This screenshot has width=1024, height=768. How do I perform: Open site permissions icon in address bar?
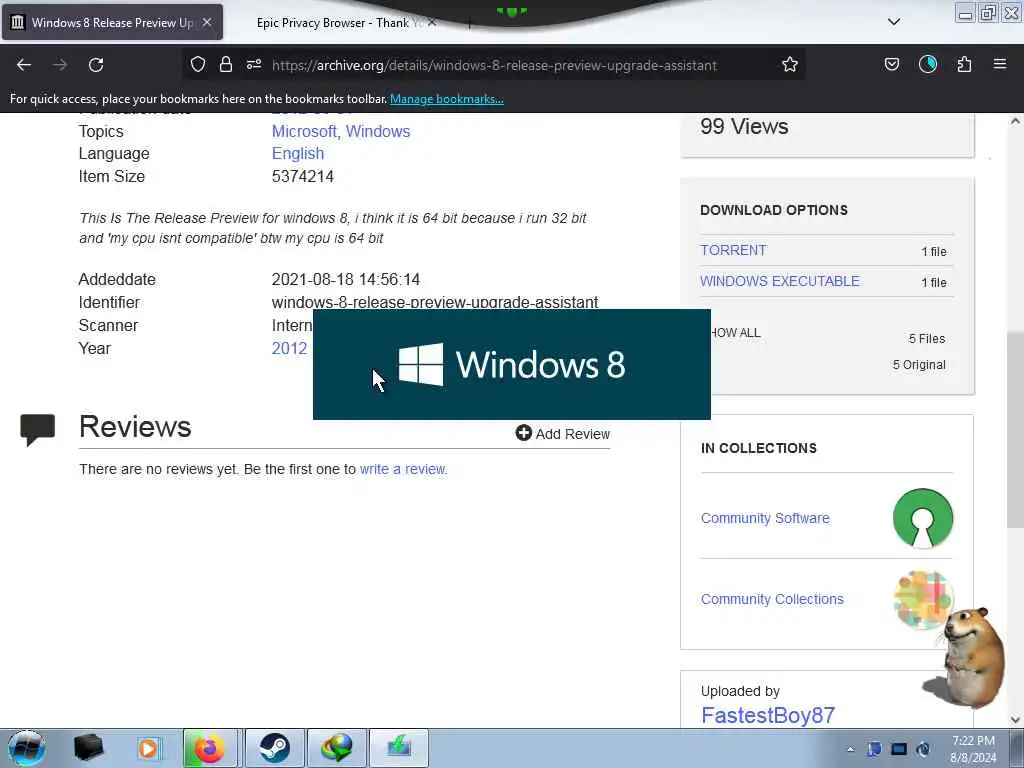pos(254,64)
